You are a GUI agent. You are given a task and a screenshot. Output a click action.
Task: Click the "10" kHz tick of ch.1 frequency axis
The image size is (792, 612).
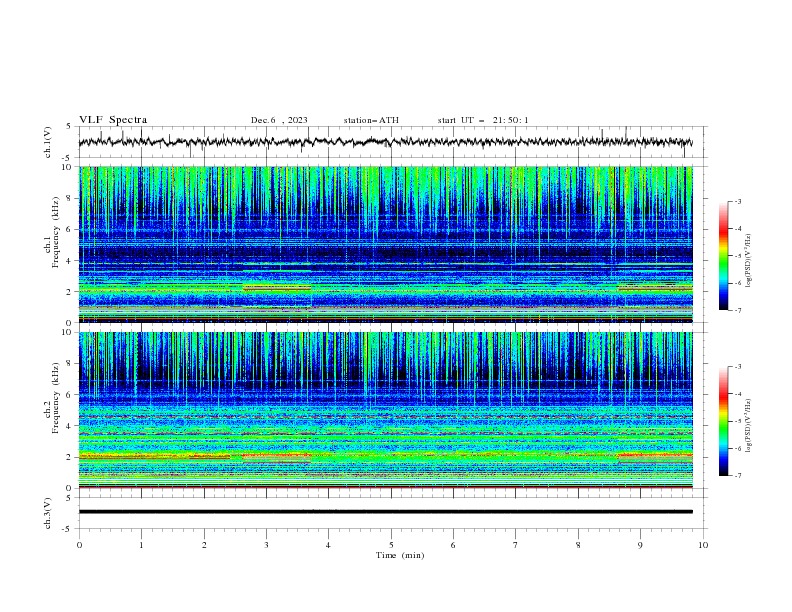click(68, 167)
